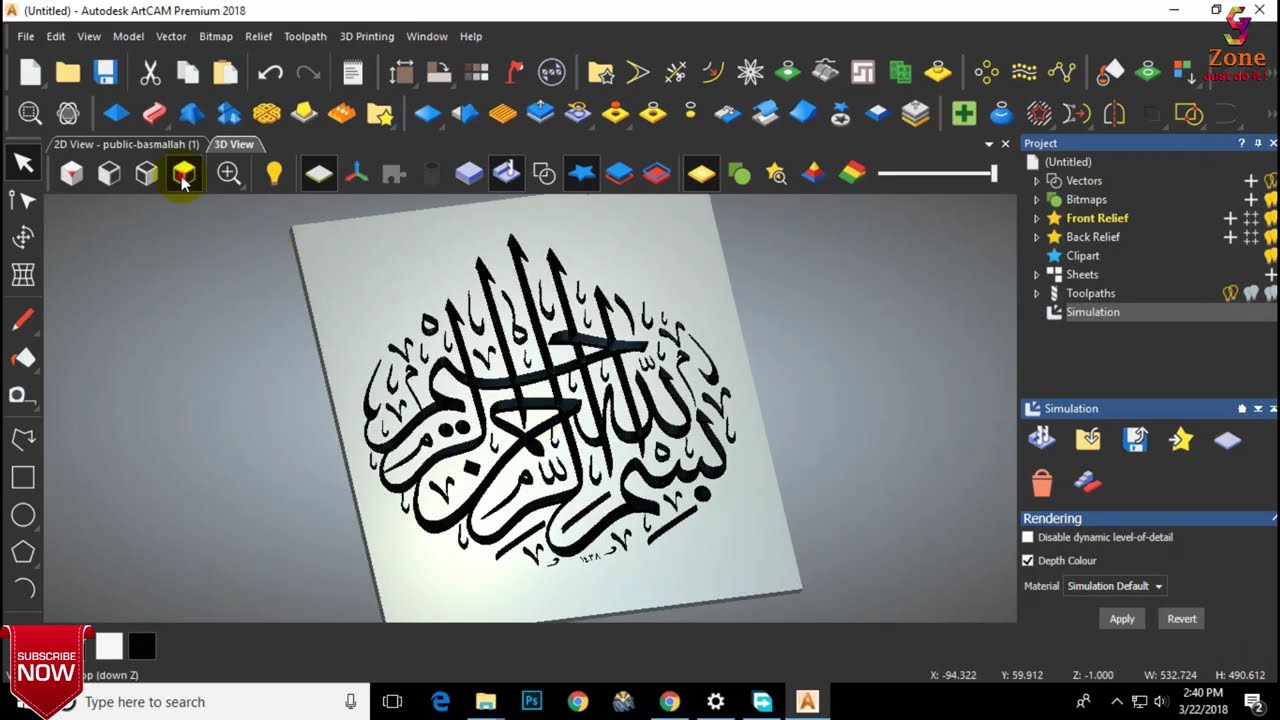Open the Notes notepad icon

click(352, 72)
